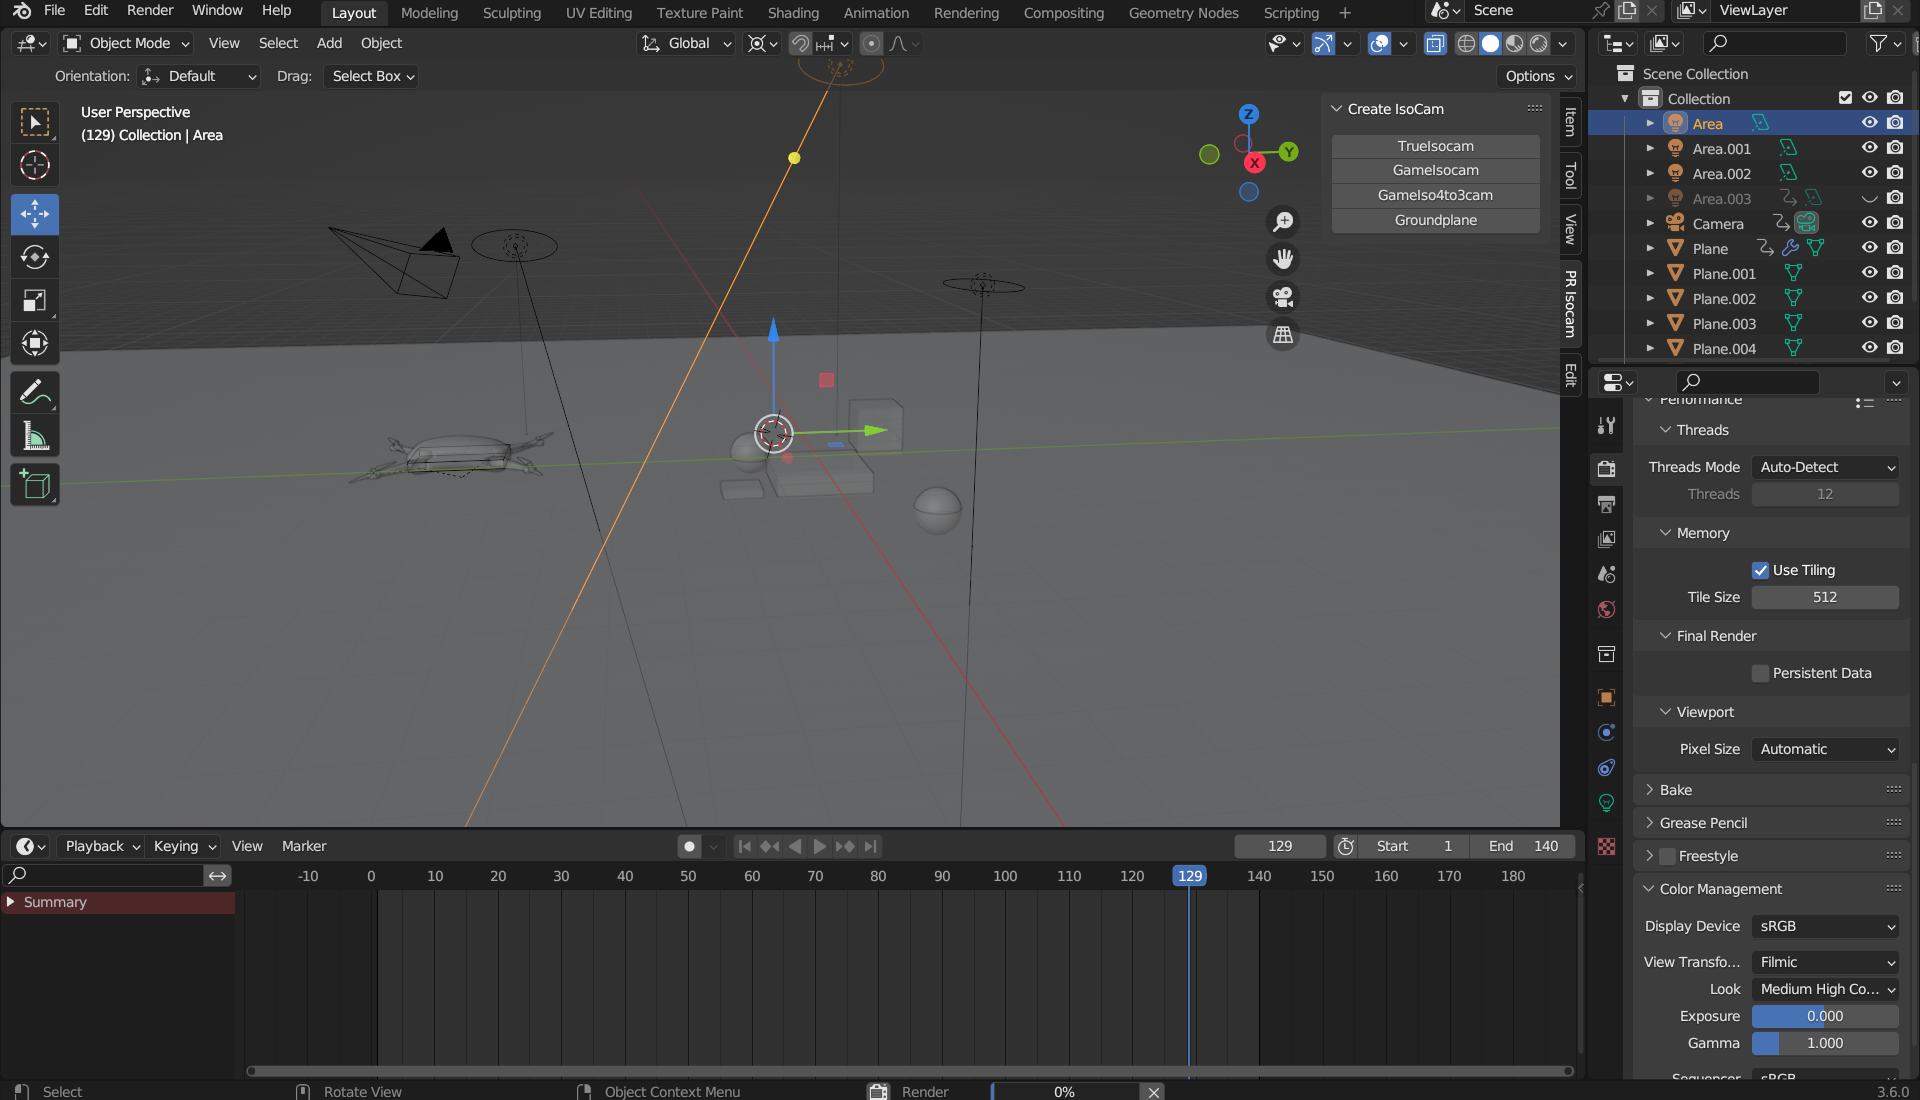Open the View Transform Filmic dropdown
1920x1100 pixels.
(1825, 962)
